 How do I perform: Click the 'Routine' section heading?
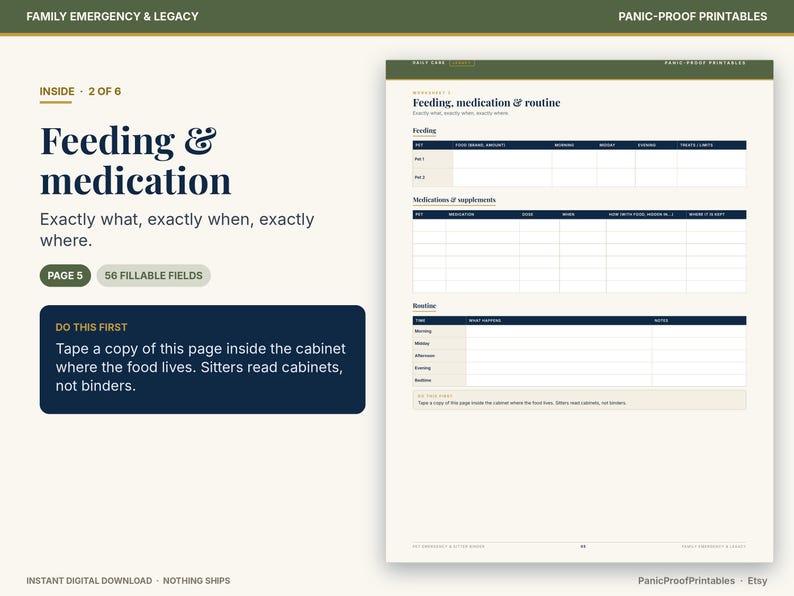(424, 306)
